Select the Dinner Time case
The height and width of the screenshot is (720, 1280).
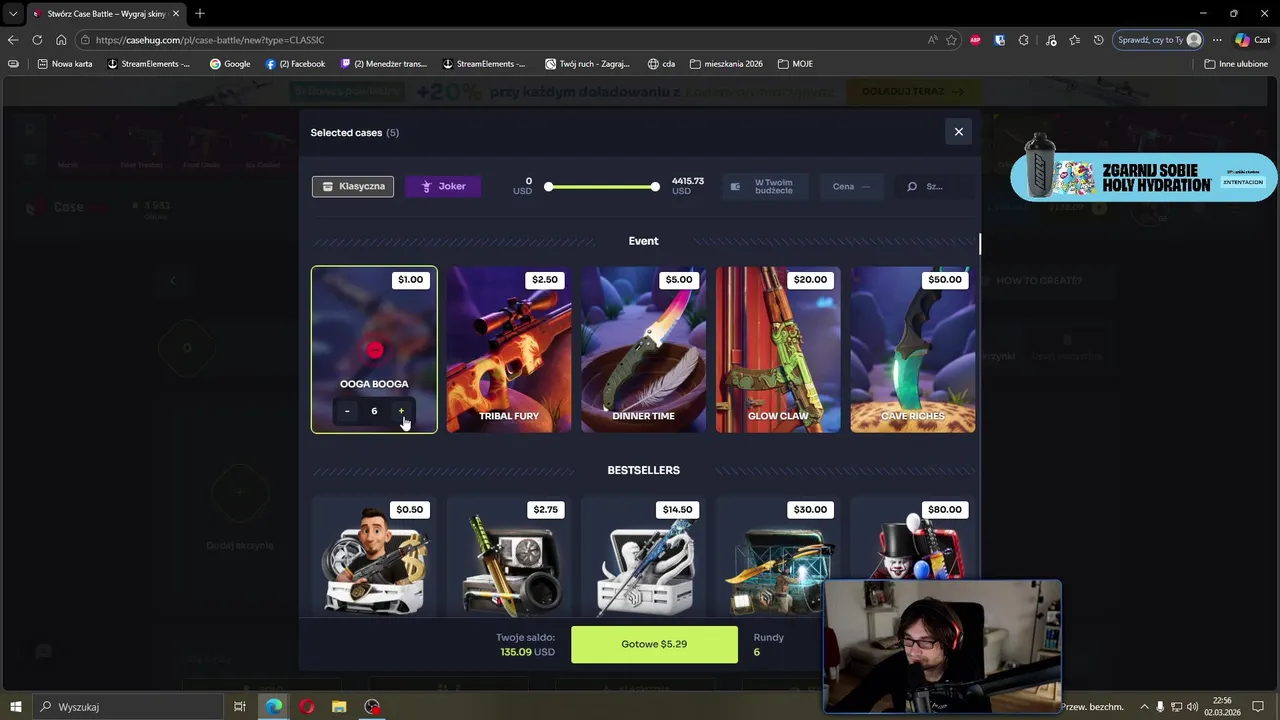click(x=643, y=349)
